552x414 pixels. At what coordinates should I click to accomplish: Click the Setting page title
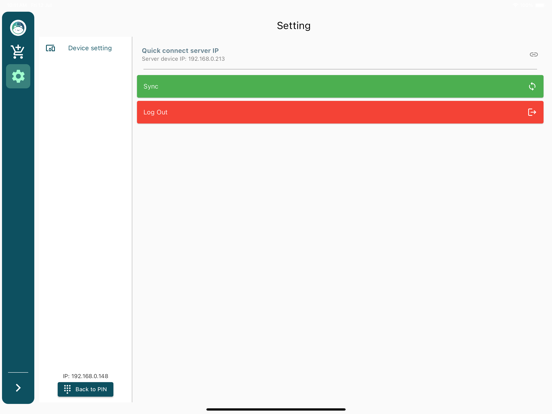[294, 26]
